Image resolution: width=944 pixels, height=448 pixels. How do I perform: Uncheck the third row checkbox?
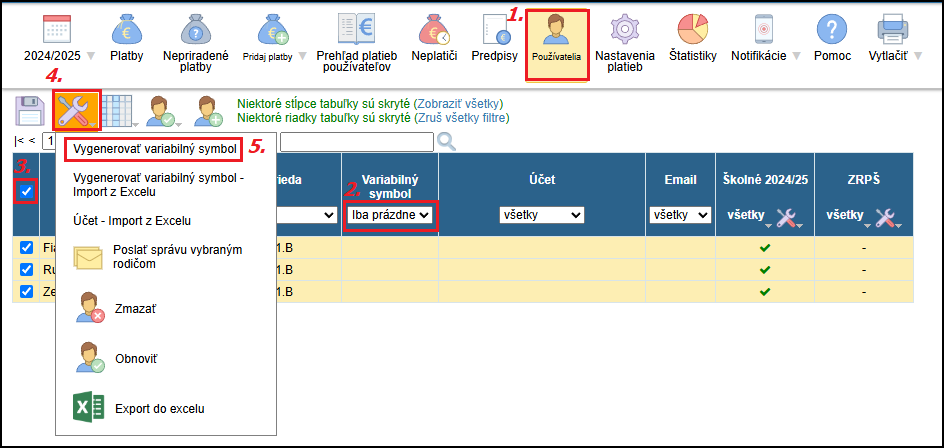tap(26, 291)
